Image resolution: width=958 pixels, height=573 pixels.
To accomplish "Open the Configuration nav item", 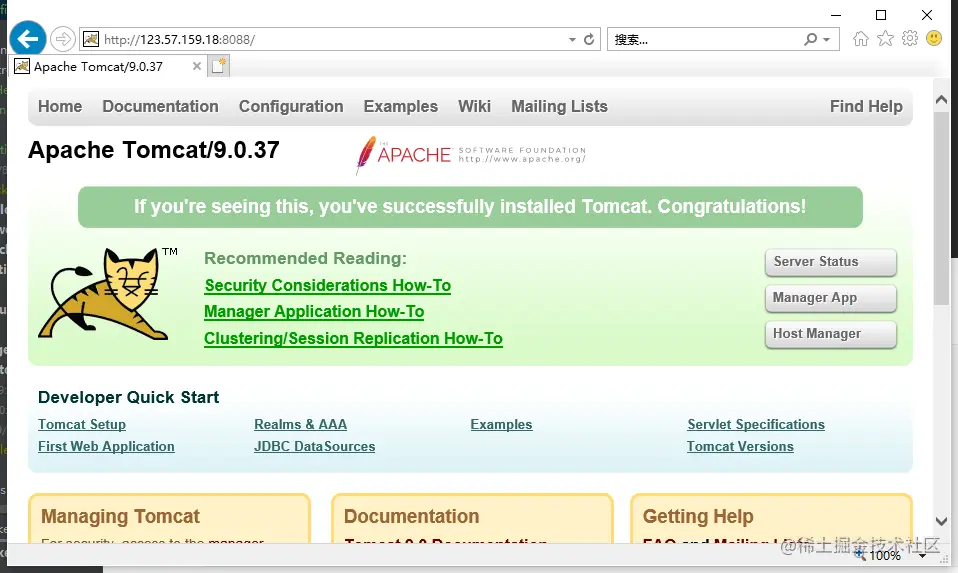I will click(291, 106).
